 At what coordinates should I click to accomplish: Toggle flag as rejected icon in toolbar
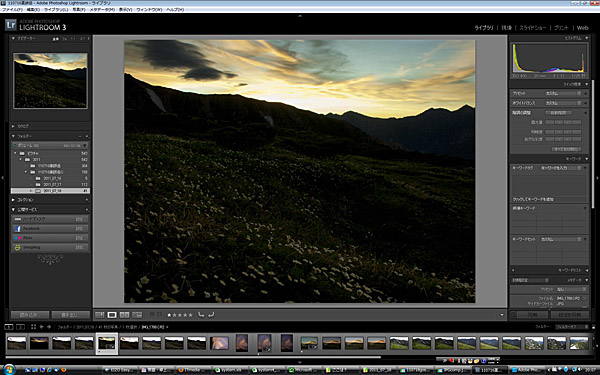coord(159,315)
